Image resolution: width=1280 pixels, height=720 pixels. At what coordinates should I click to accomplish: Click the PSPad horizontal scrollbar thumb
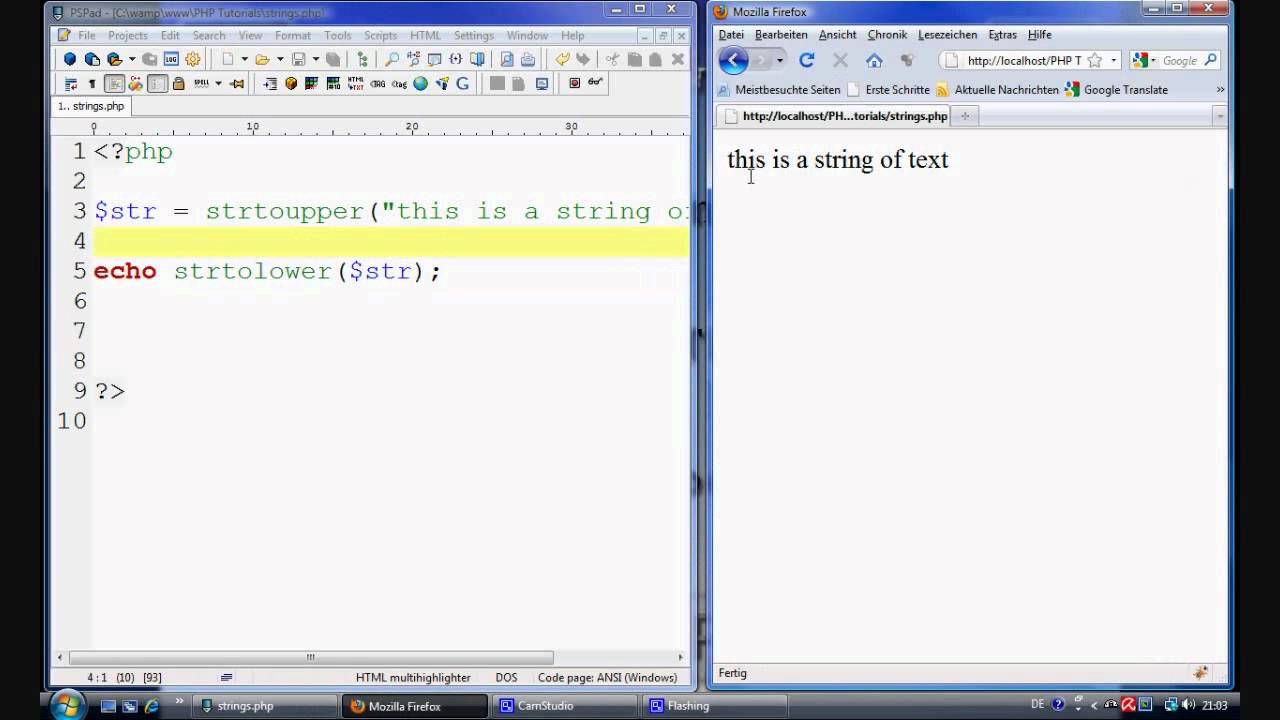pos(311,657)
